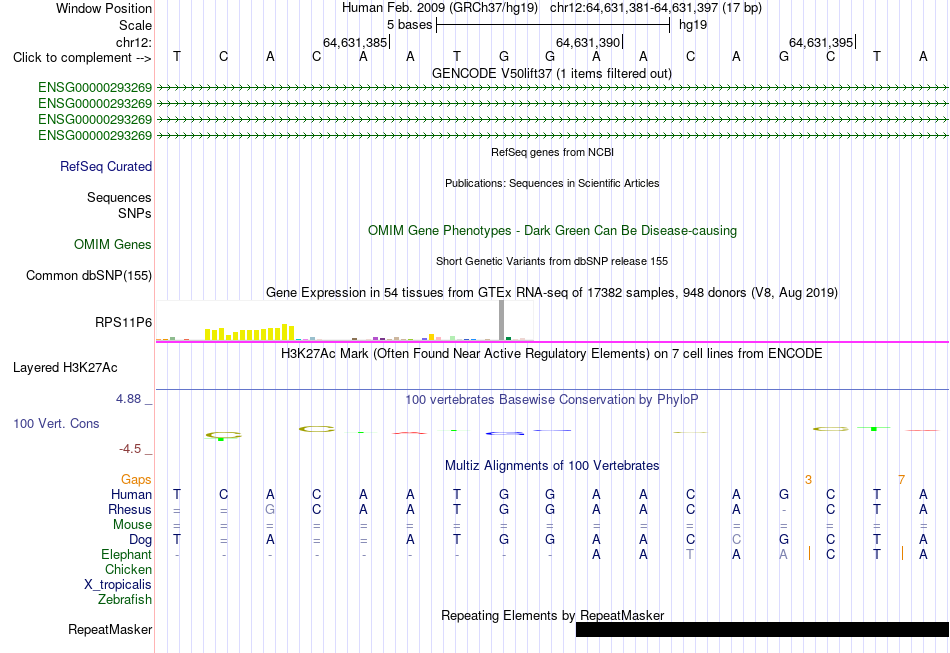The width and height of the screenshot is (950, 653).
Task: Click the 64,631,390 position marker
Action: click(x=589, y=42)
